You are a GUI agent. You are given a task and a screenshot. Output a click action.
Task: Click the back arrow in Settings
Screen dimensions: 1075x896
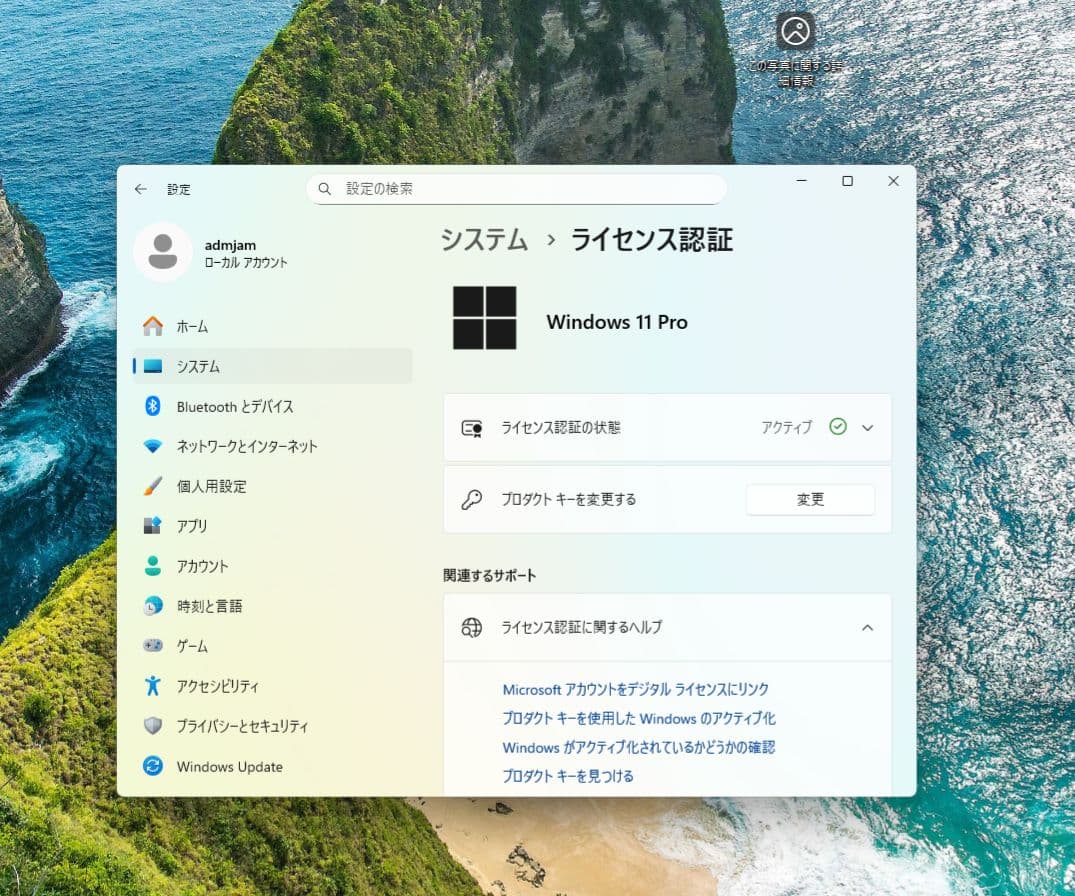point(140,189)
